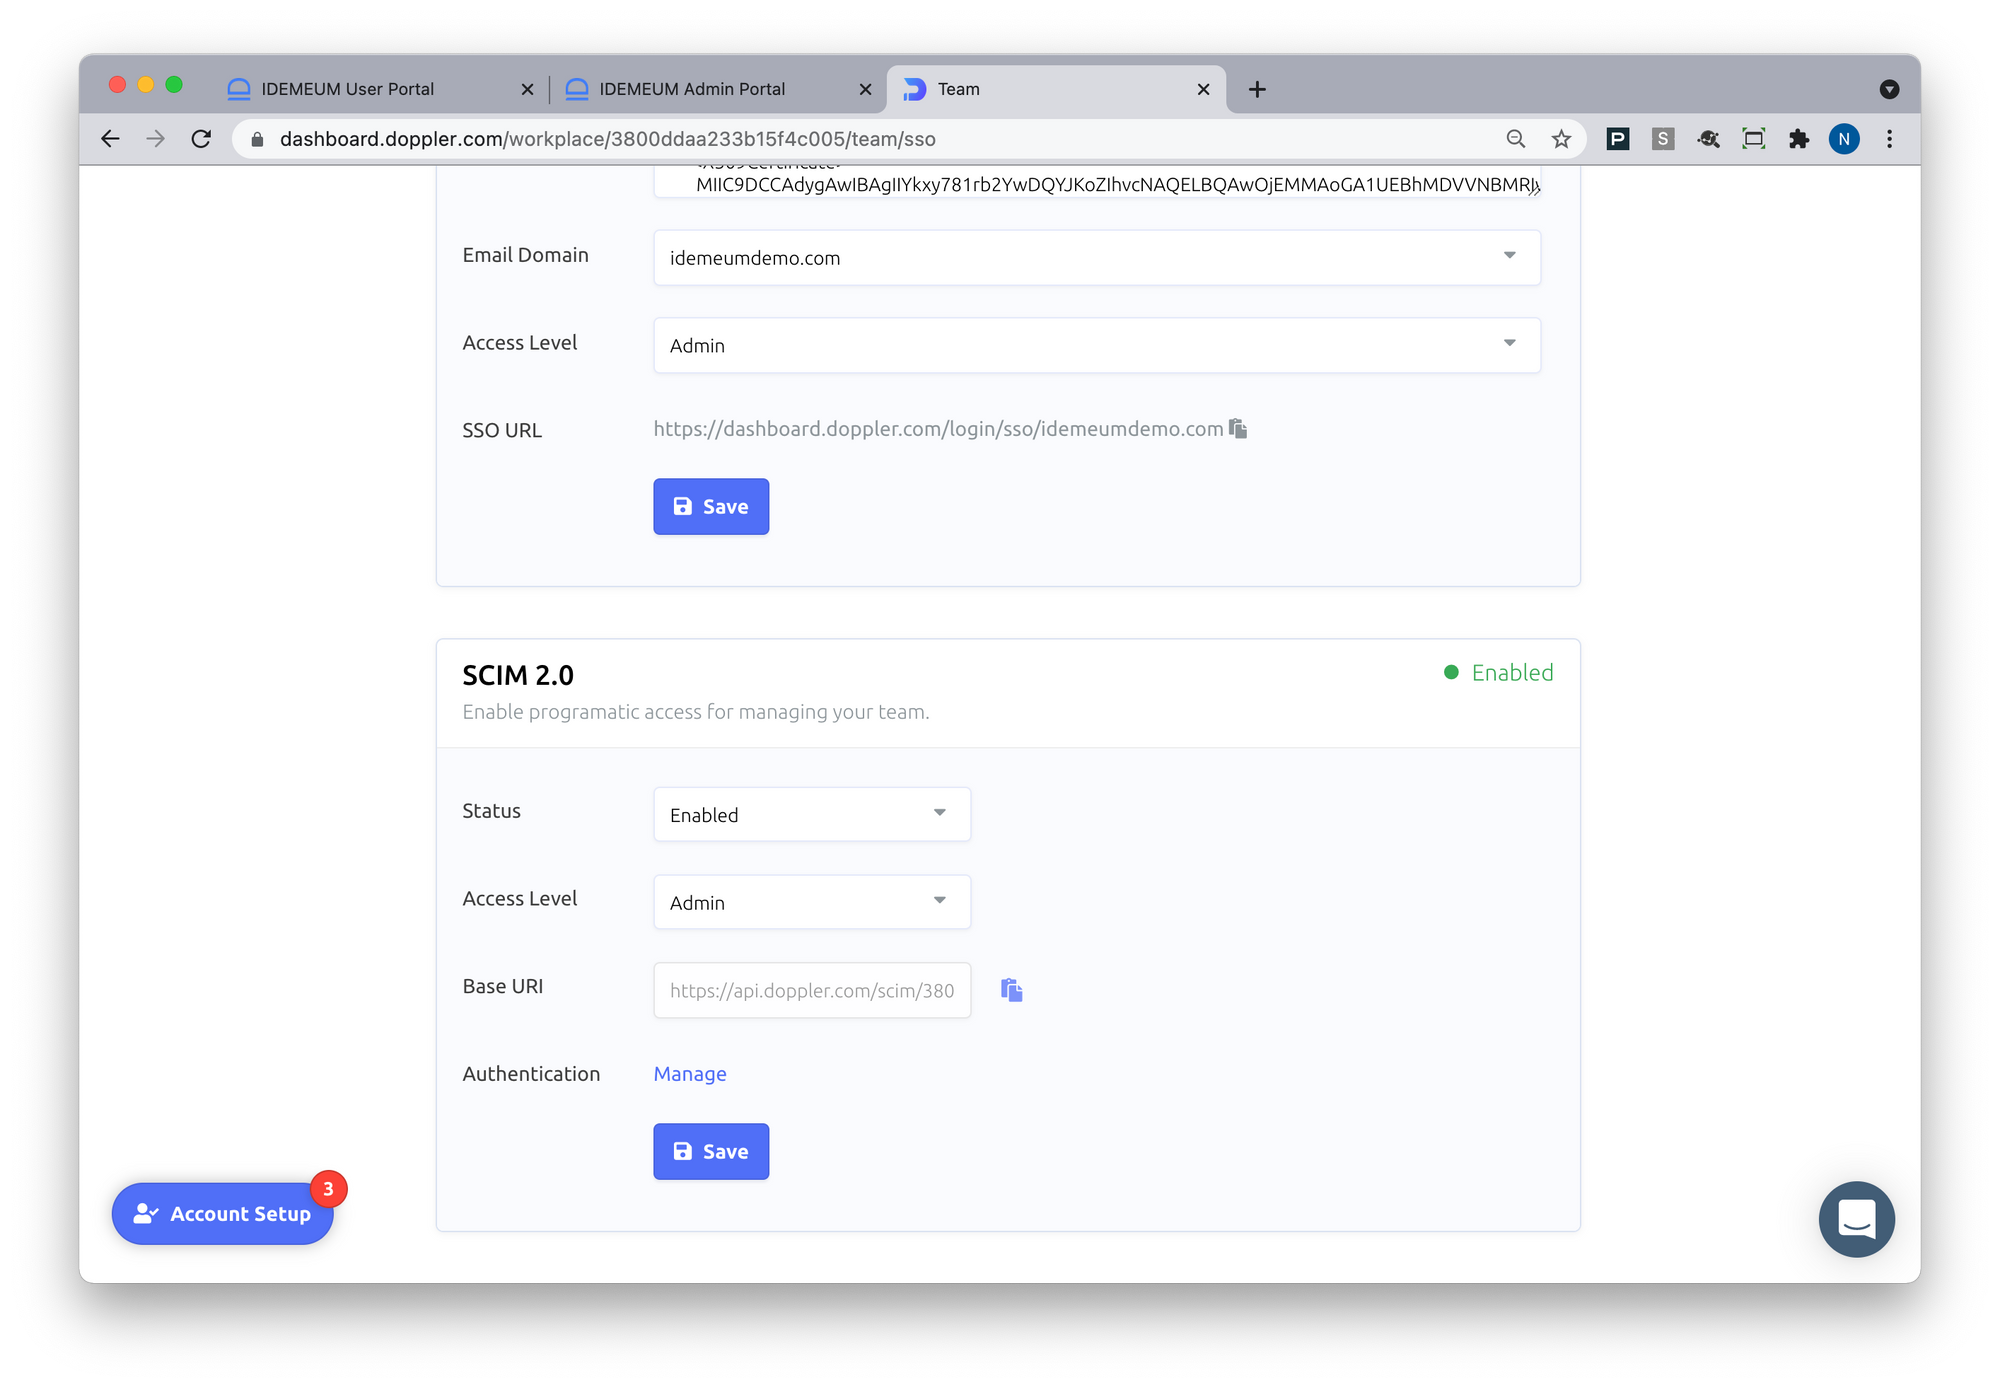Click the 'Enable programatic access' description text
Viewport: 2000px width, 1388px height.
click(x=696, y=712)
